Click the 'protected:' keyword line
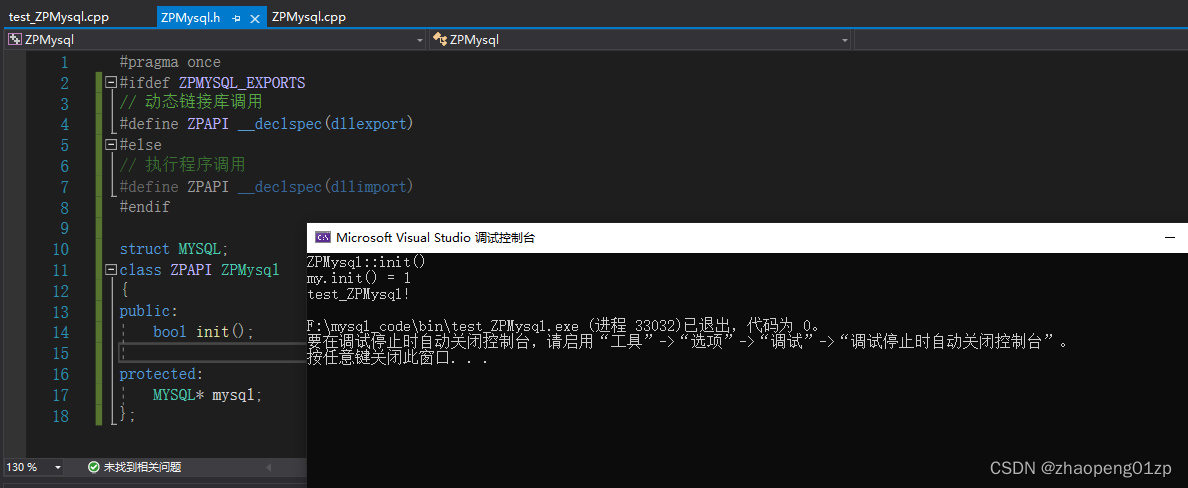1188x488 pixels. (x=161, y=374)
